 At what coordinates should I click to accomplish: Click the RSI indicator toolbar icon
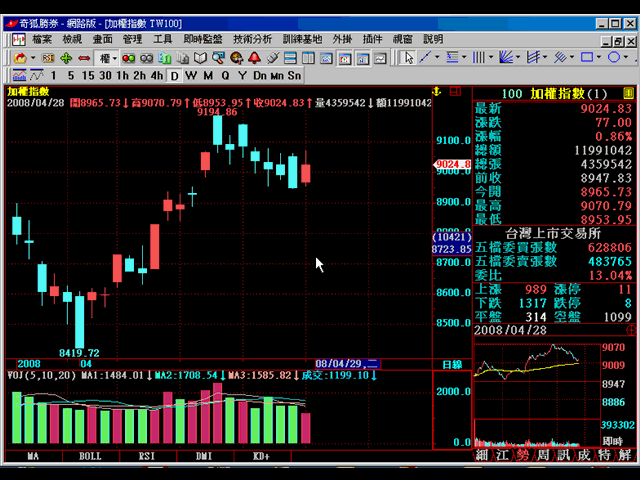click(48, 58)
